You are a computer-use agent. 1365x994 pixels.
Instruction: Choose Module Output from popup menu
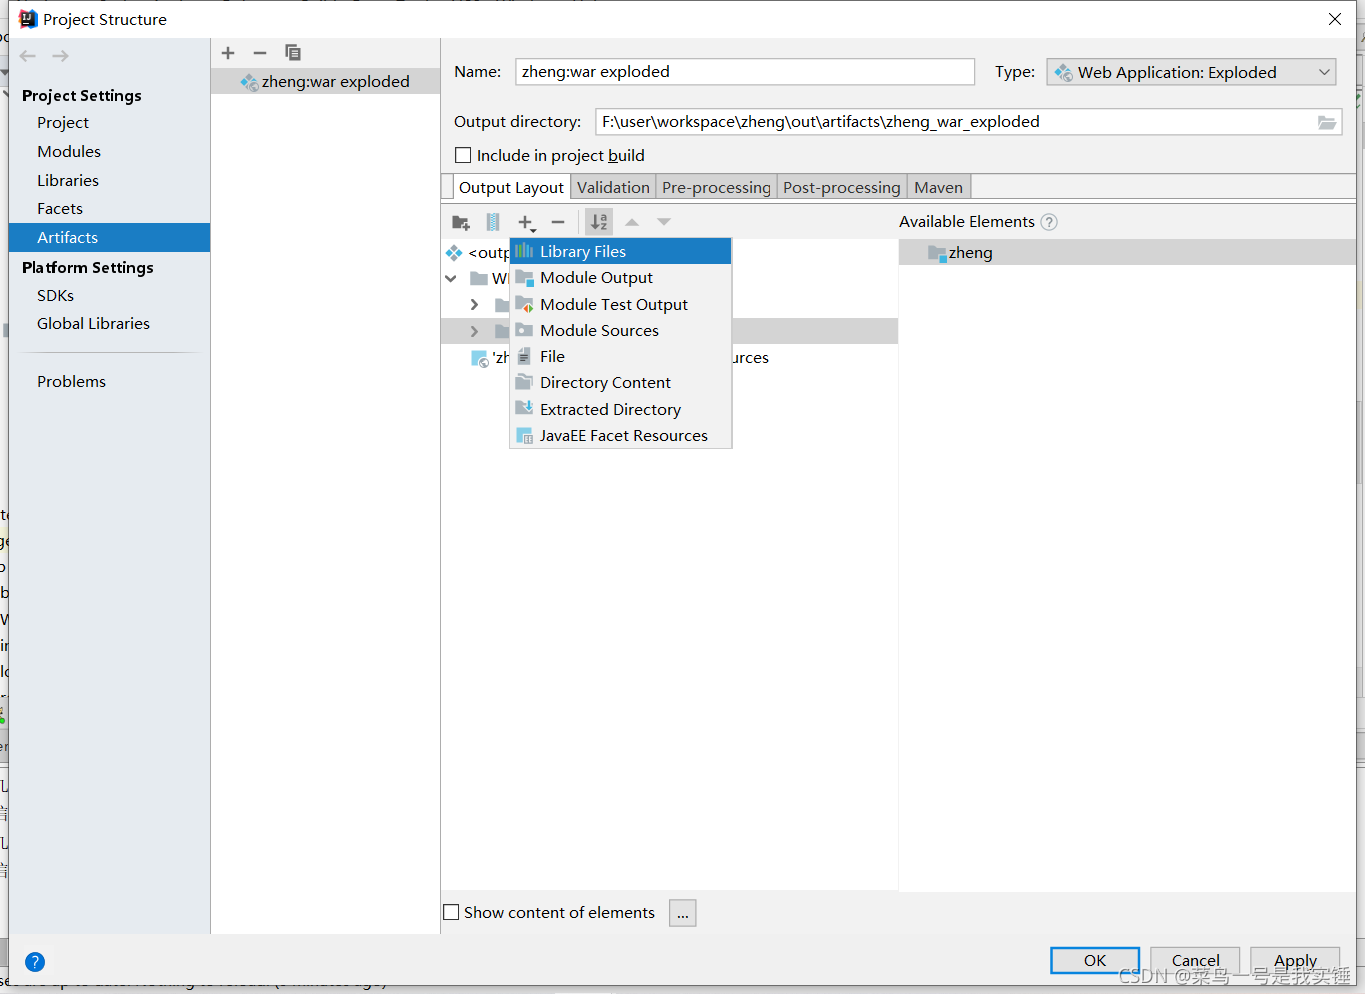[621, 278]
